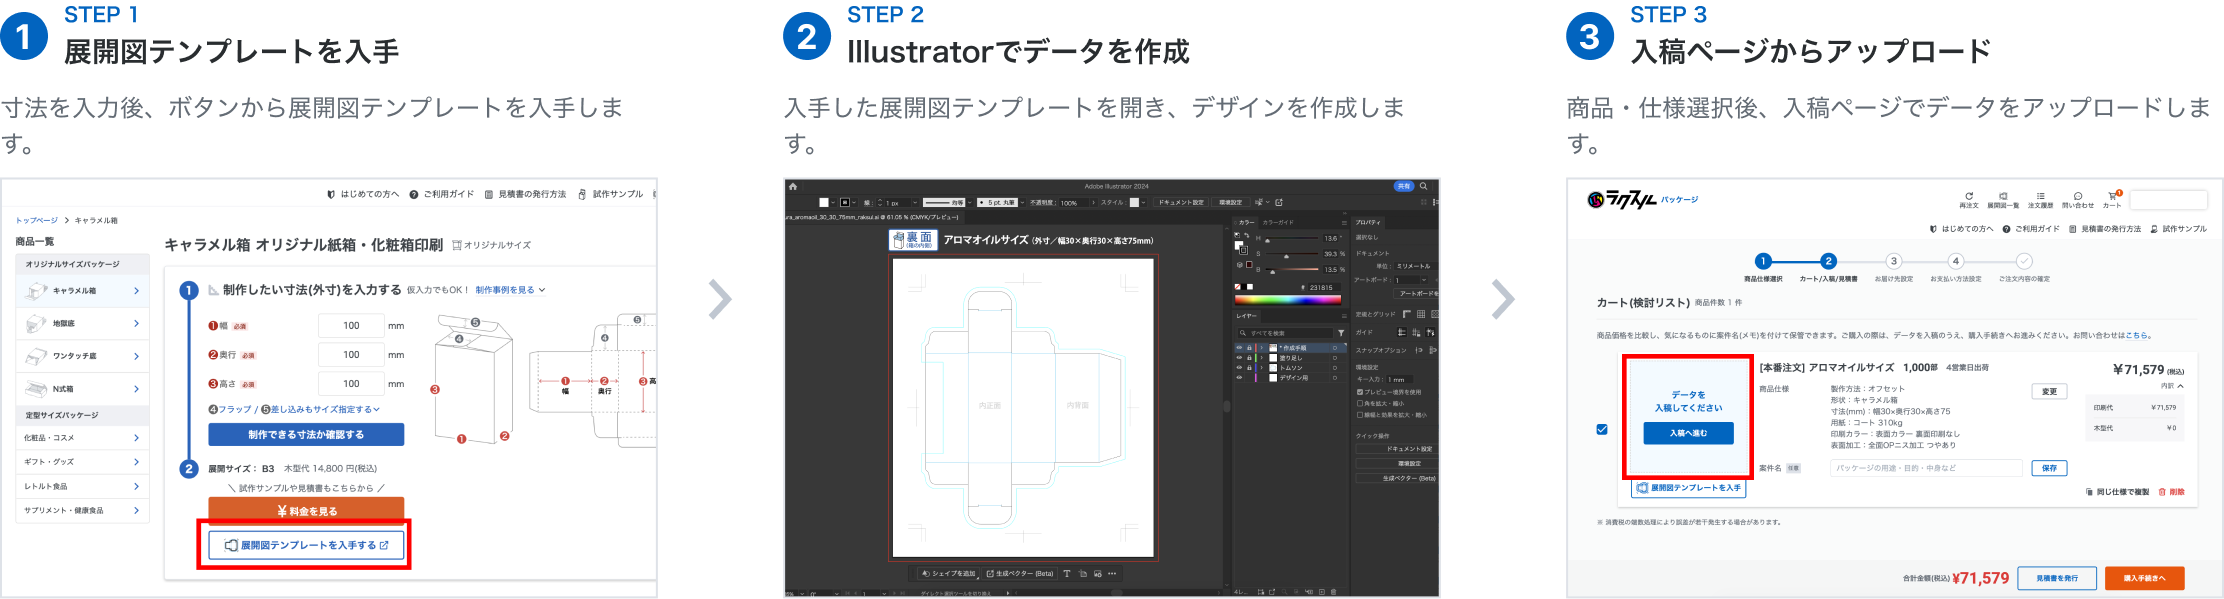Image resolution: width=2224 pixels, height=599 pixels.
Task: Click the orange 料金を見る button
Action: click(306, 510)
